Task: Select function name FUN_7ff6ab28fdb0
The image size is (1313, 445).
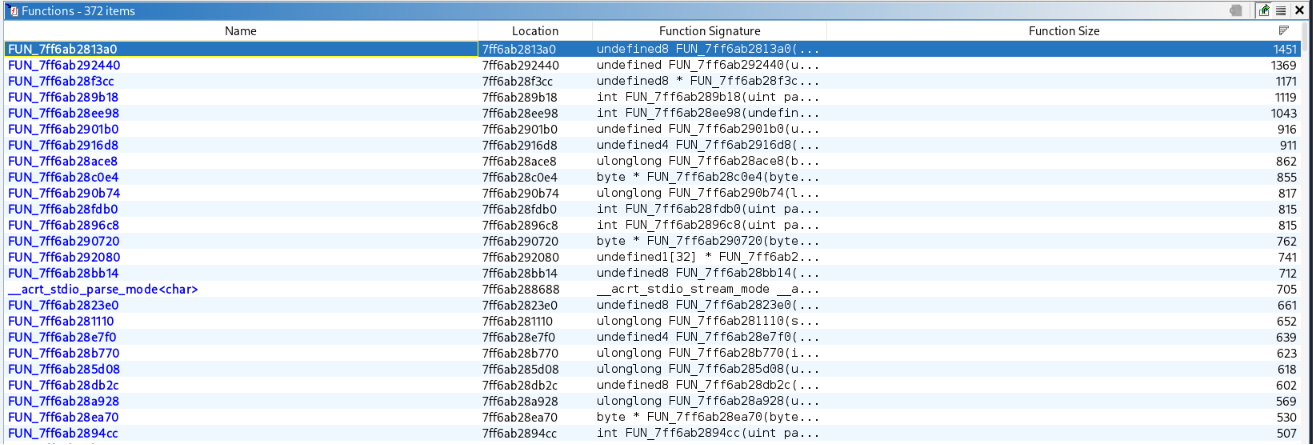Action: pos(63,209)
